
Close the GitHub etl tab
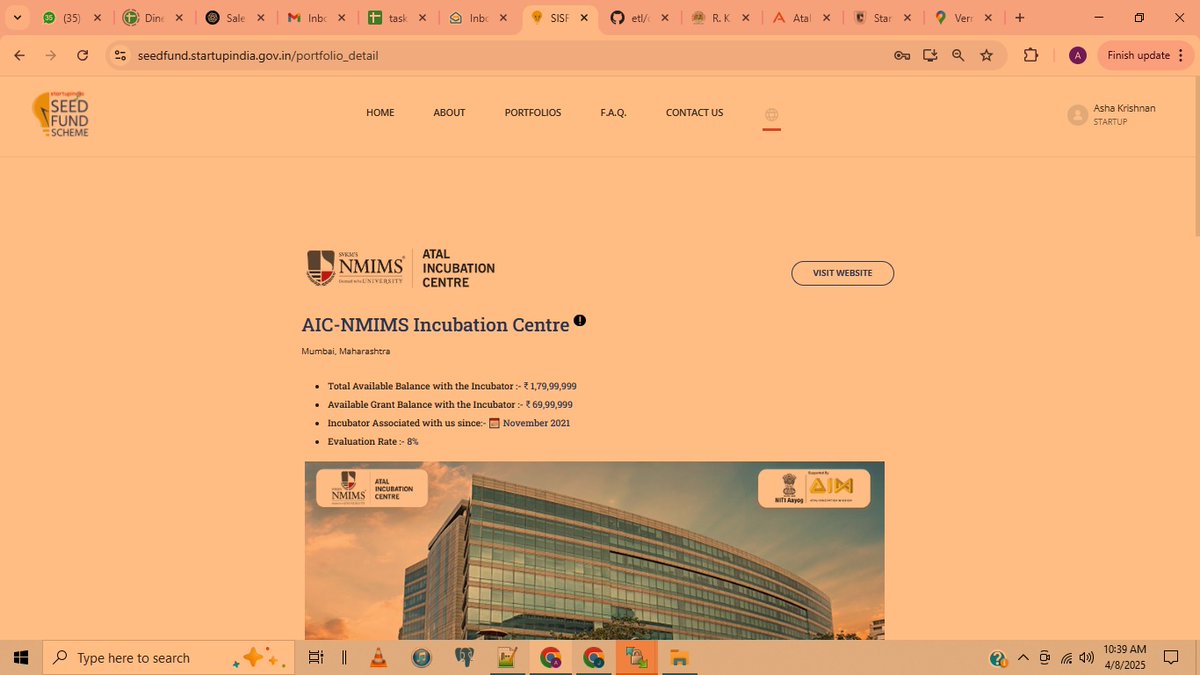tap(665, 18)
